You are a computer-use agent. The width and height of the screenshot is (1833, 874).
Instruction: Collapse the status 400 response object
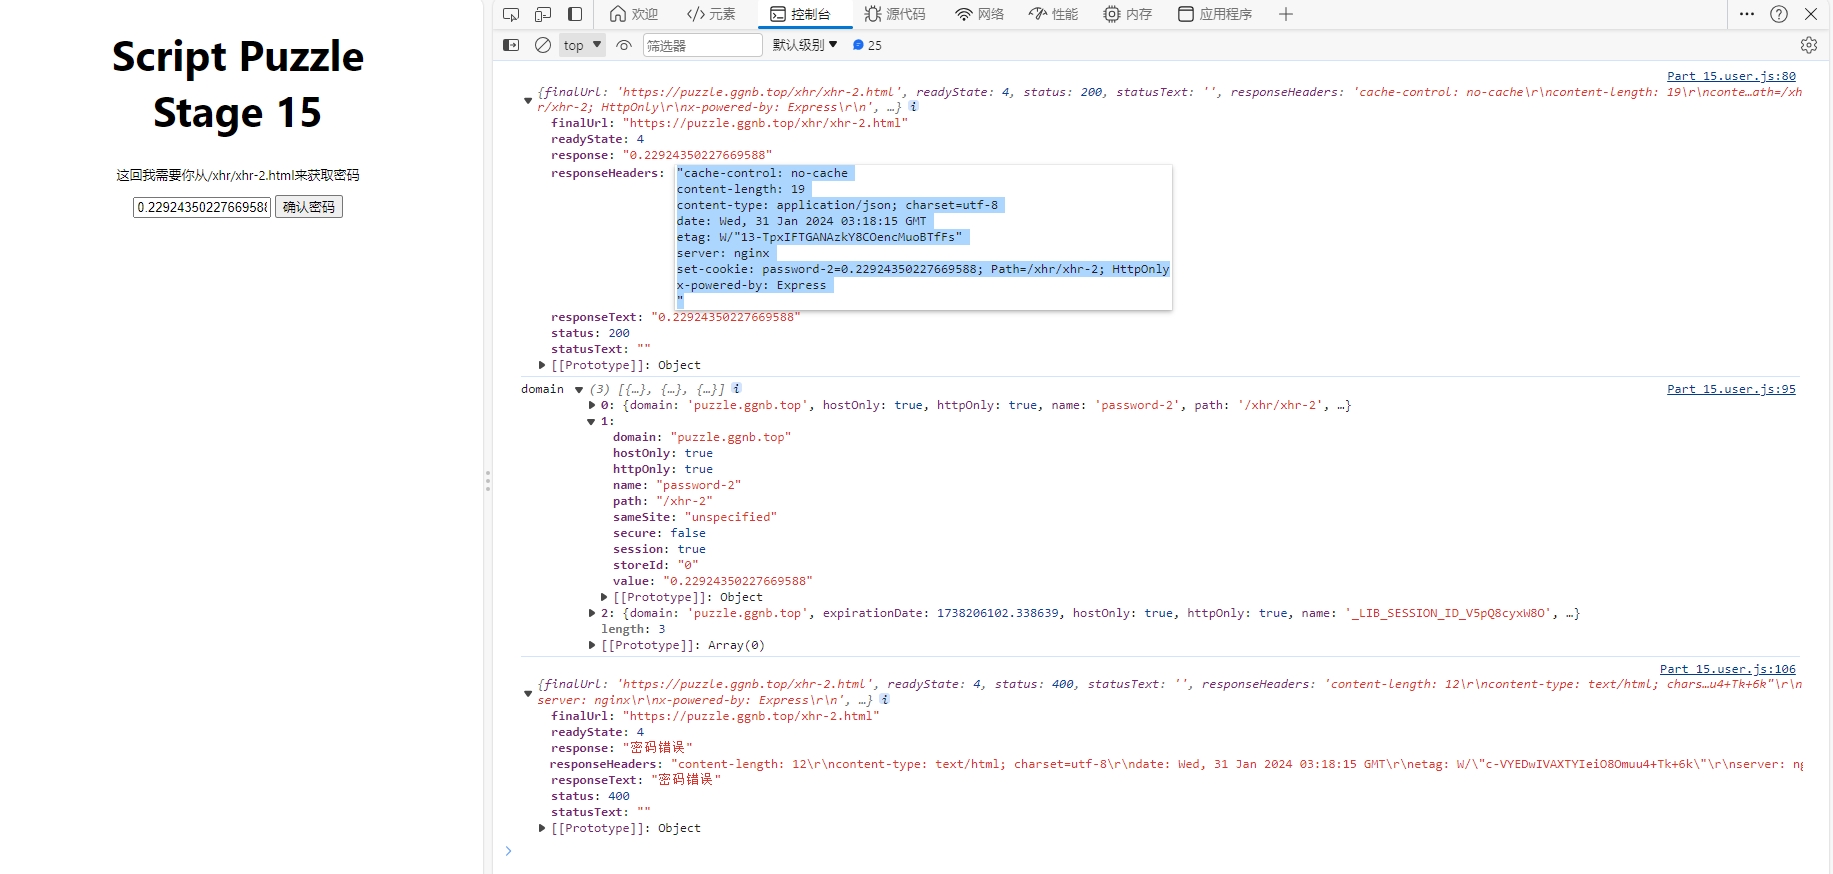click(x=528, y=693)
